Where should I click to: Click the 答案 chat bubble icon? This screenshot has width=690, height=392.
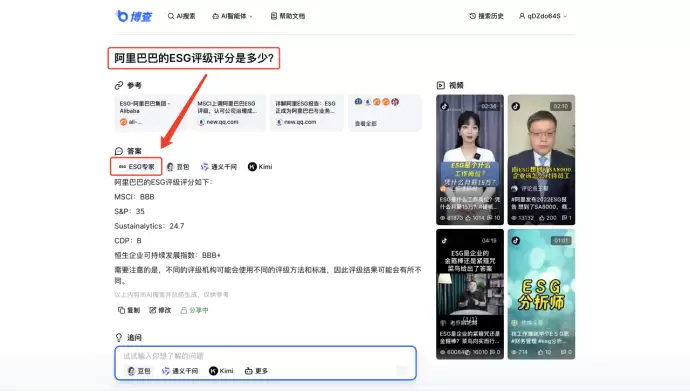[x=119, y=151]
